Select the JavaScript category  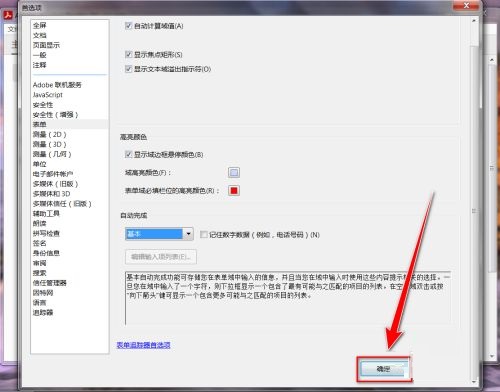pos(48,95)
